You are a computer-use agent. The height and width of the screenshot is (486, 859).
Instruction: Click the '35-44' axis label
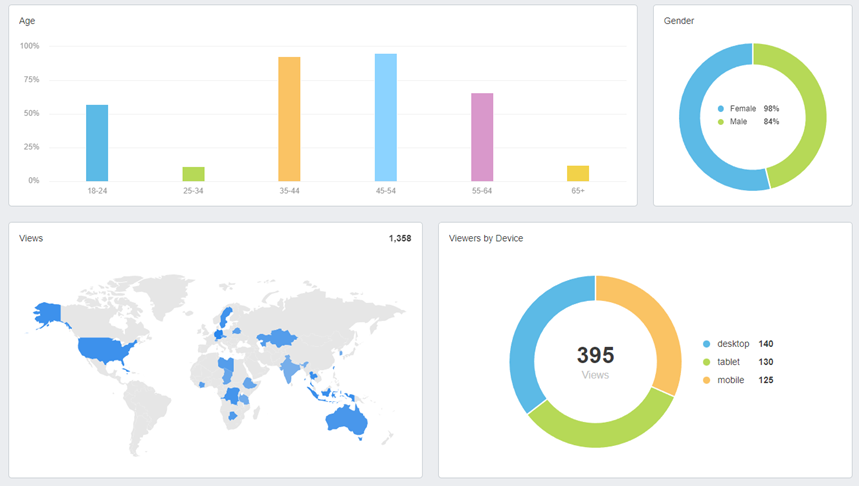point(289,191)
